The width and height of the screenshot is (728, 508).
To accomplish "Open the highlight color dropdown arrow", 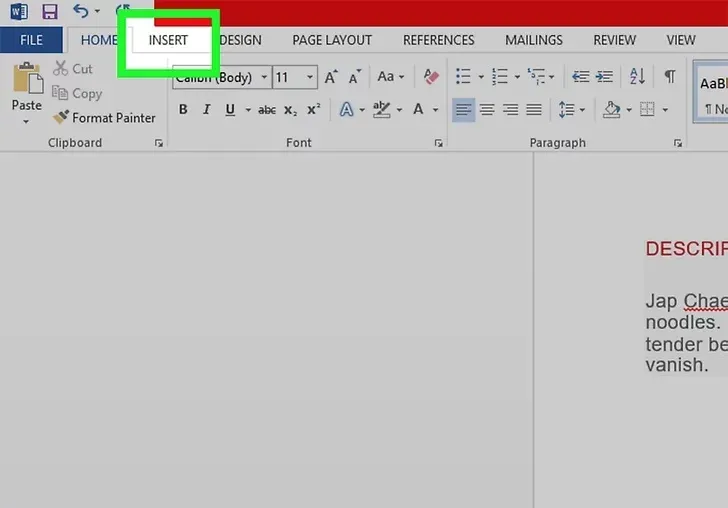I will pyautogui.click(x=399, y=110).
